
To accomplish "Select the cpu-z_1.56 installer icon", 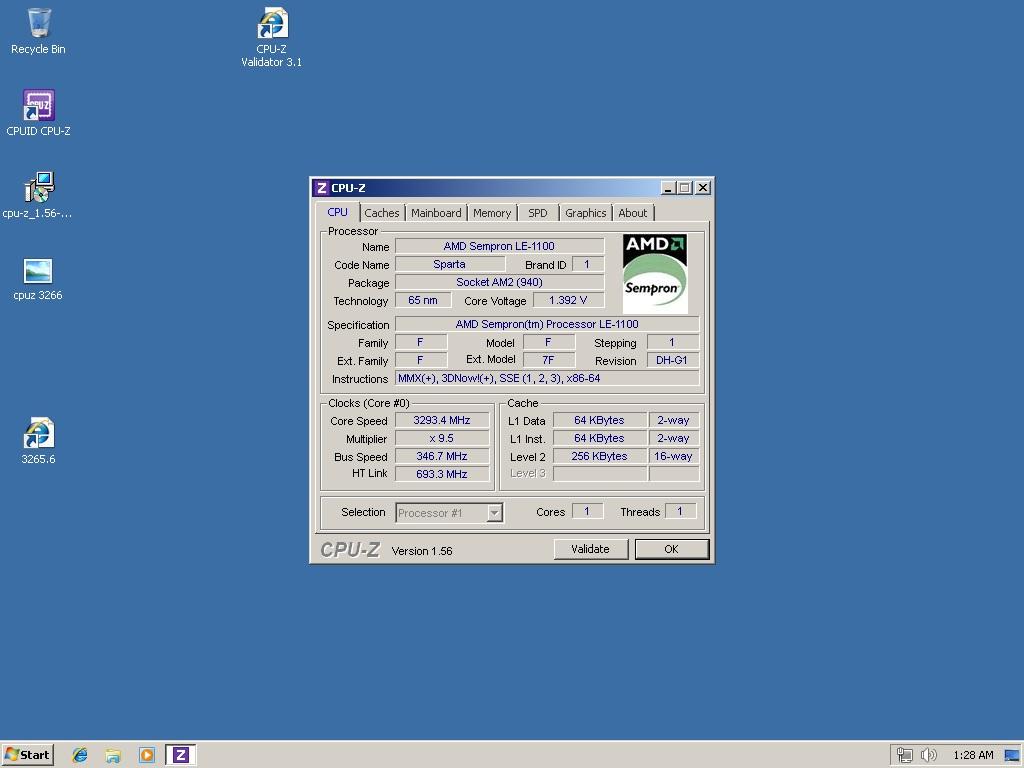I will tap(39, 195).
